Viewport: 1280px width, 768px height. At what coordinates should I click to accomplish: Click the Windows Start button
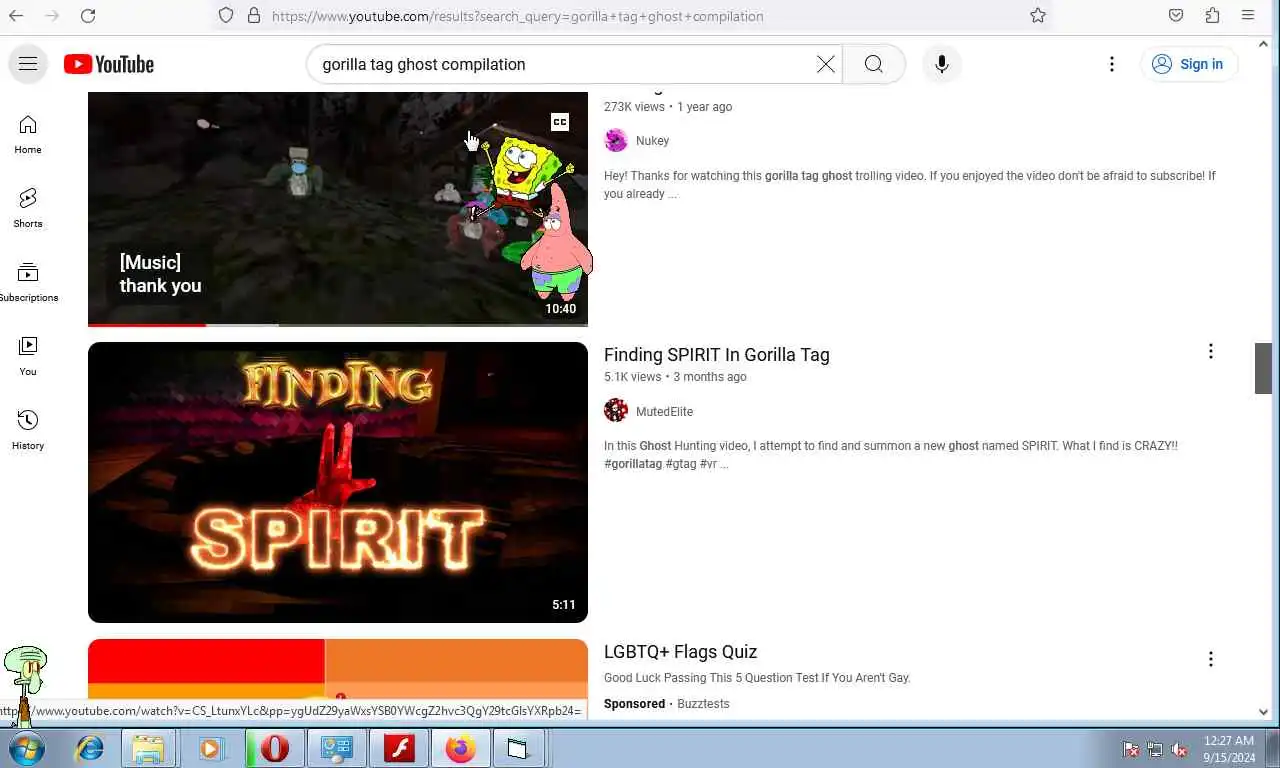tap(27, 748)
